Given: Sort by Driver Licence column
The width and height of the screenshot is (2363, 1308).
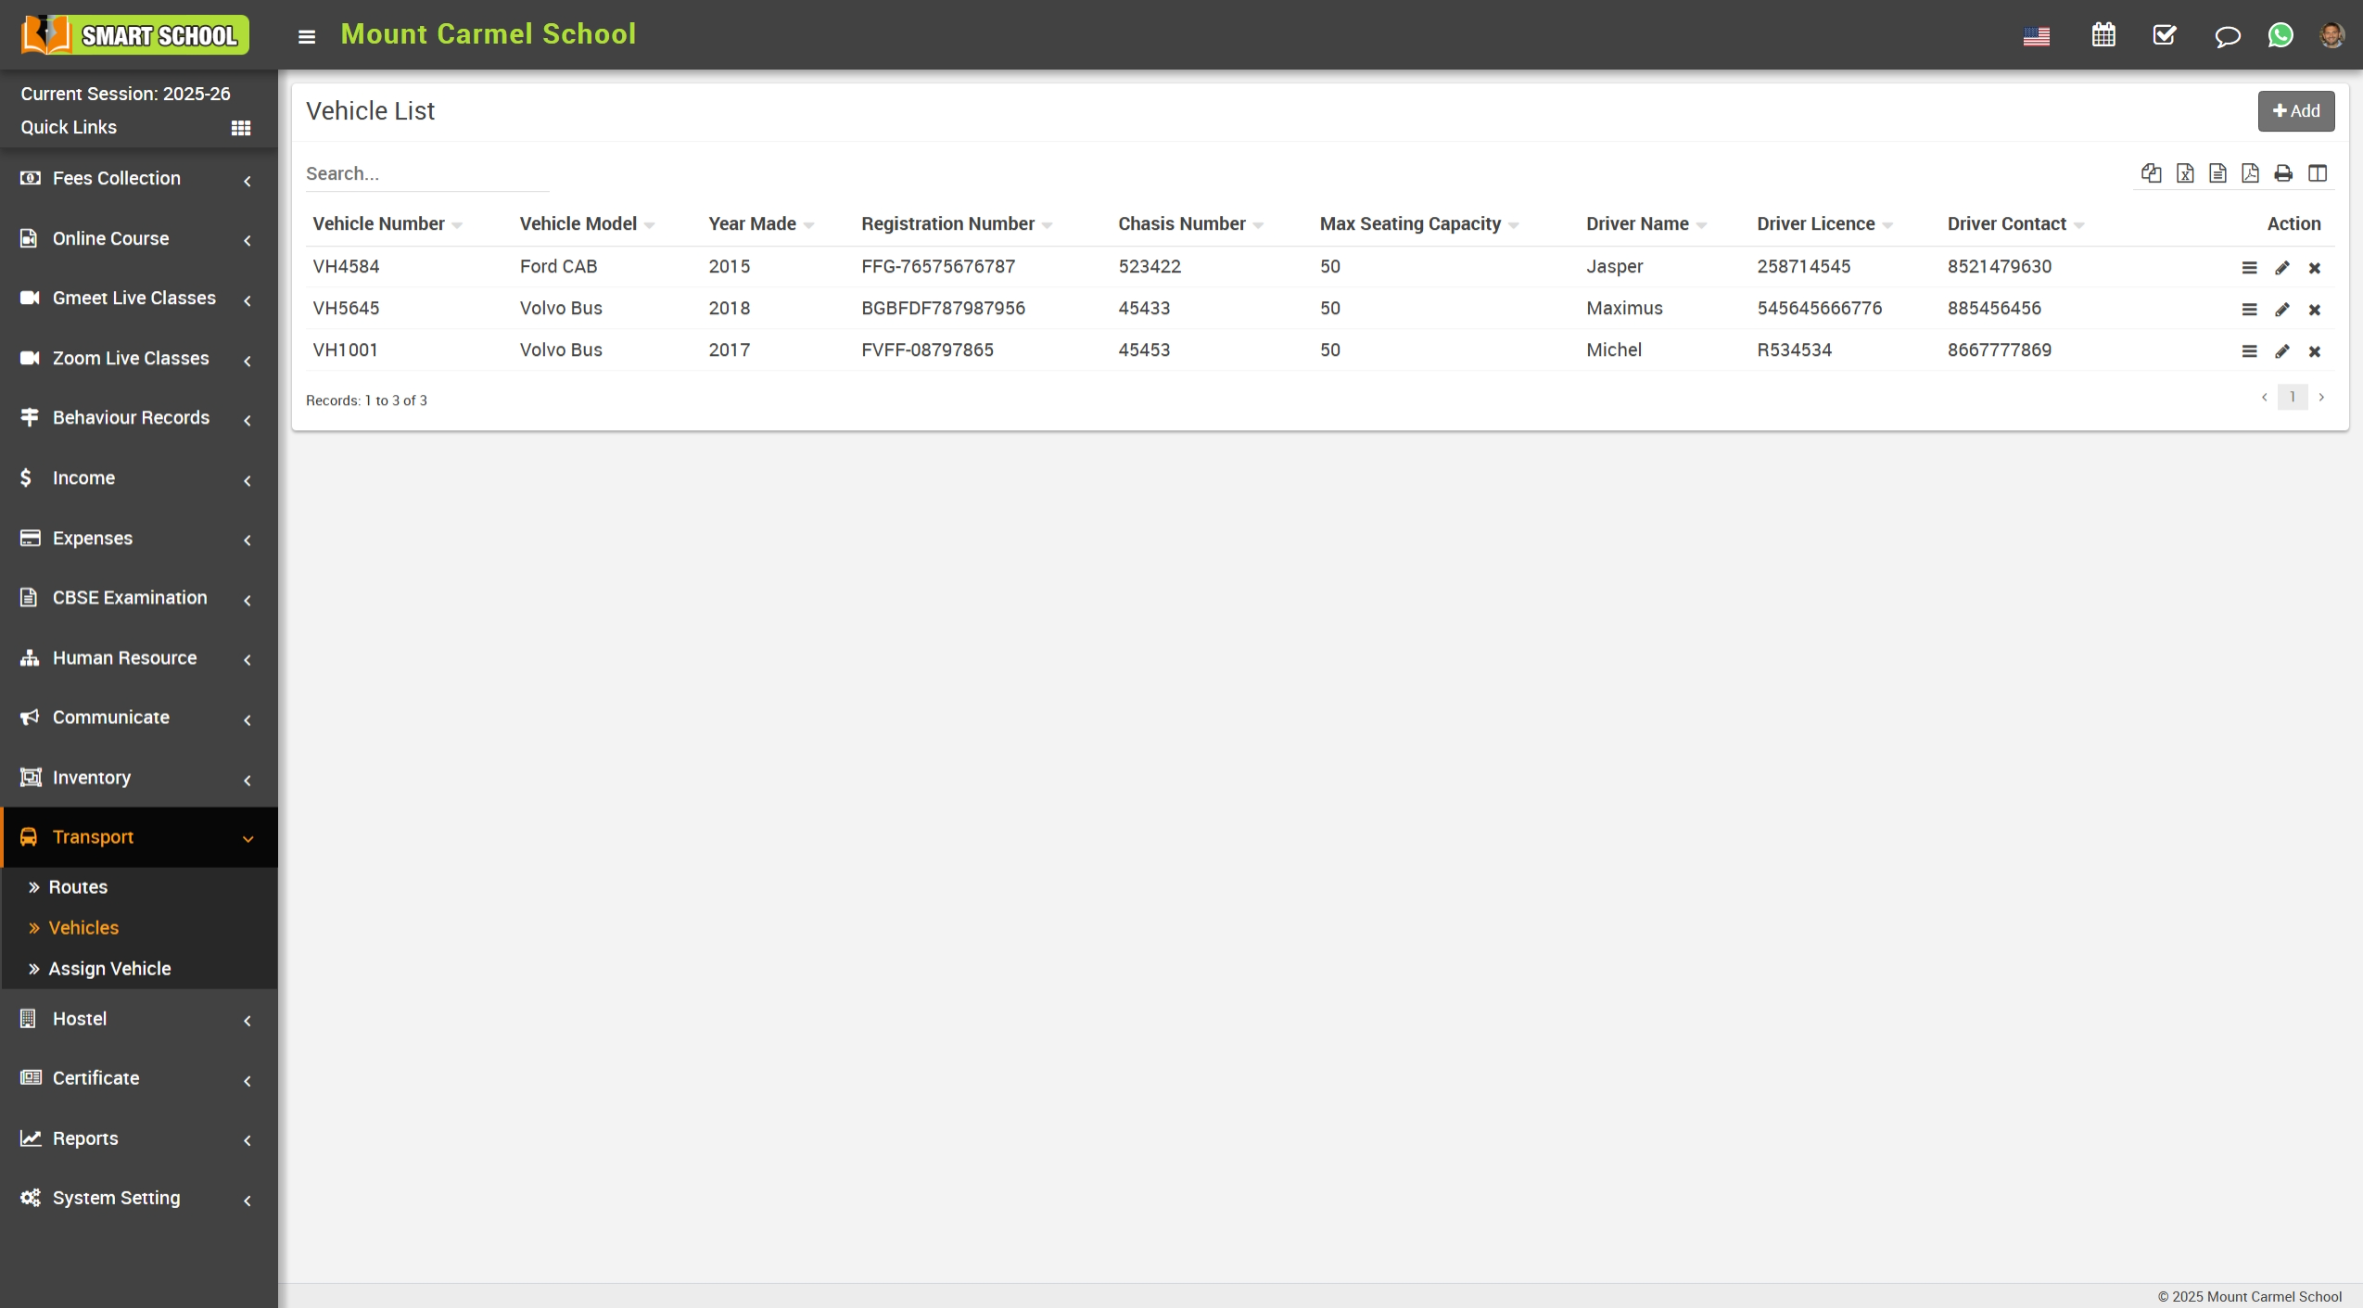Looking at the screenshot, I should 1824,224.
